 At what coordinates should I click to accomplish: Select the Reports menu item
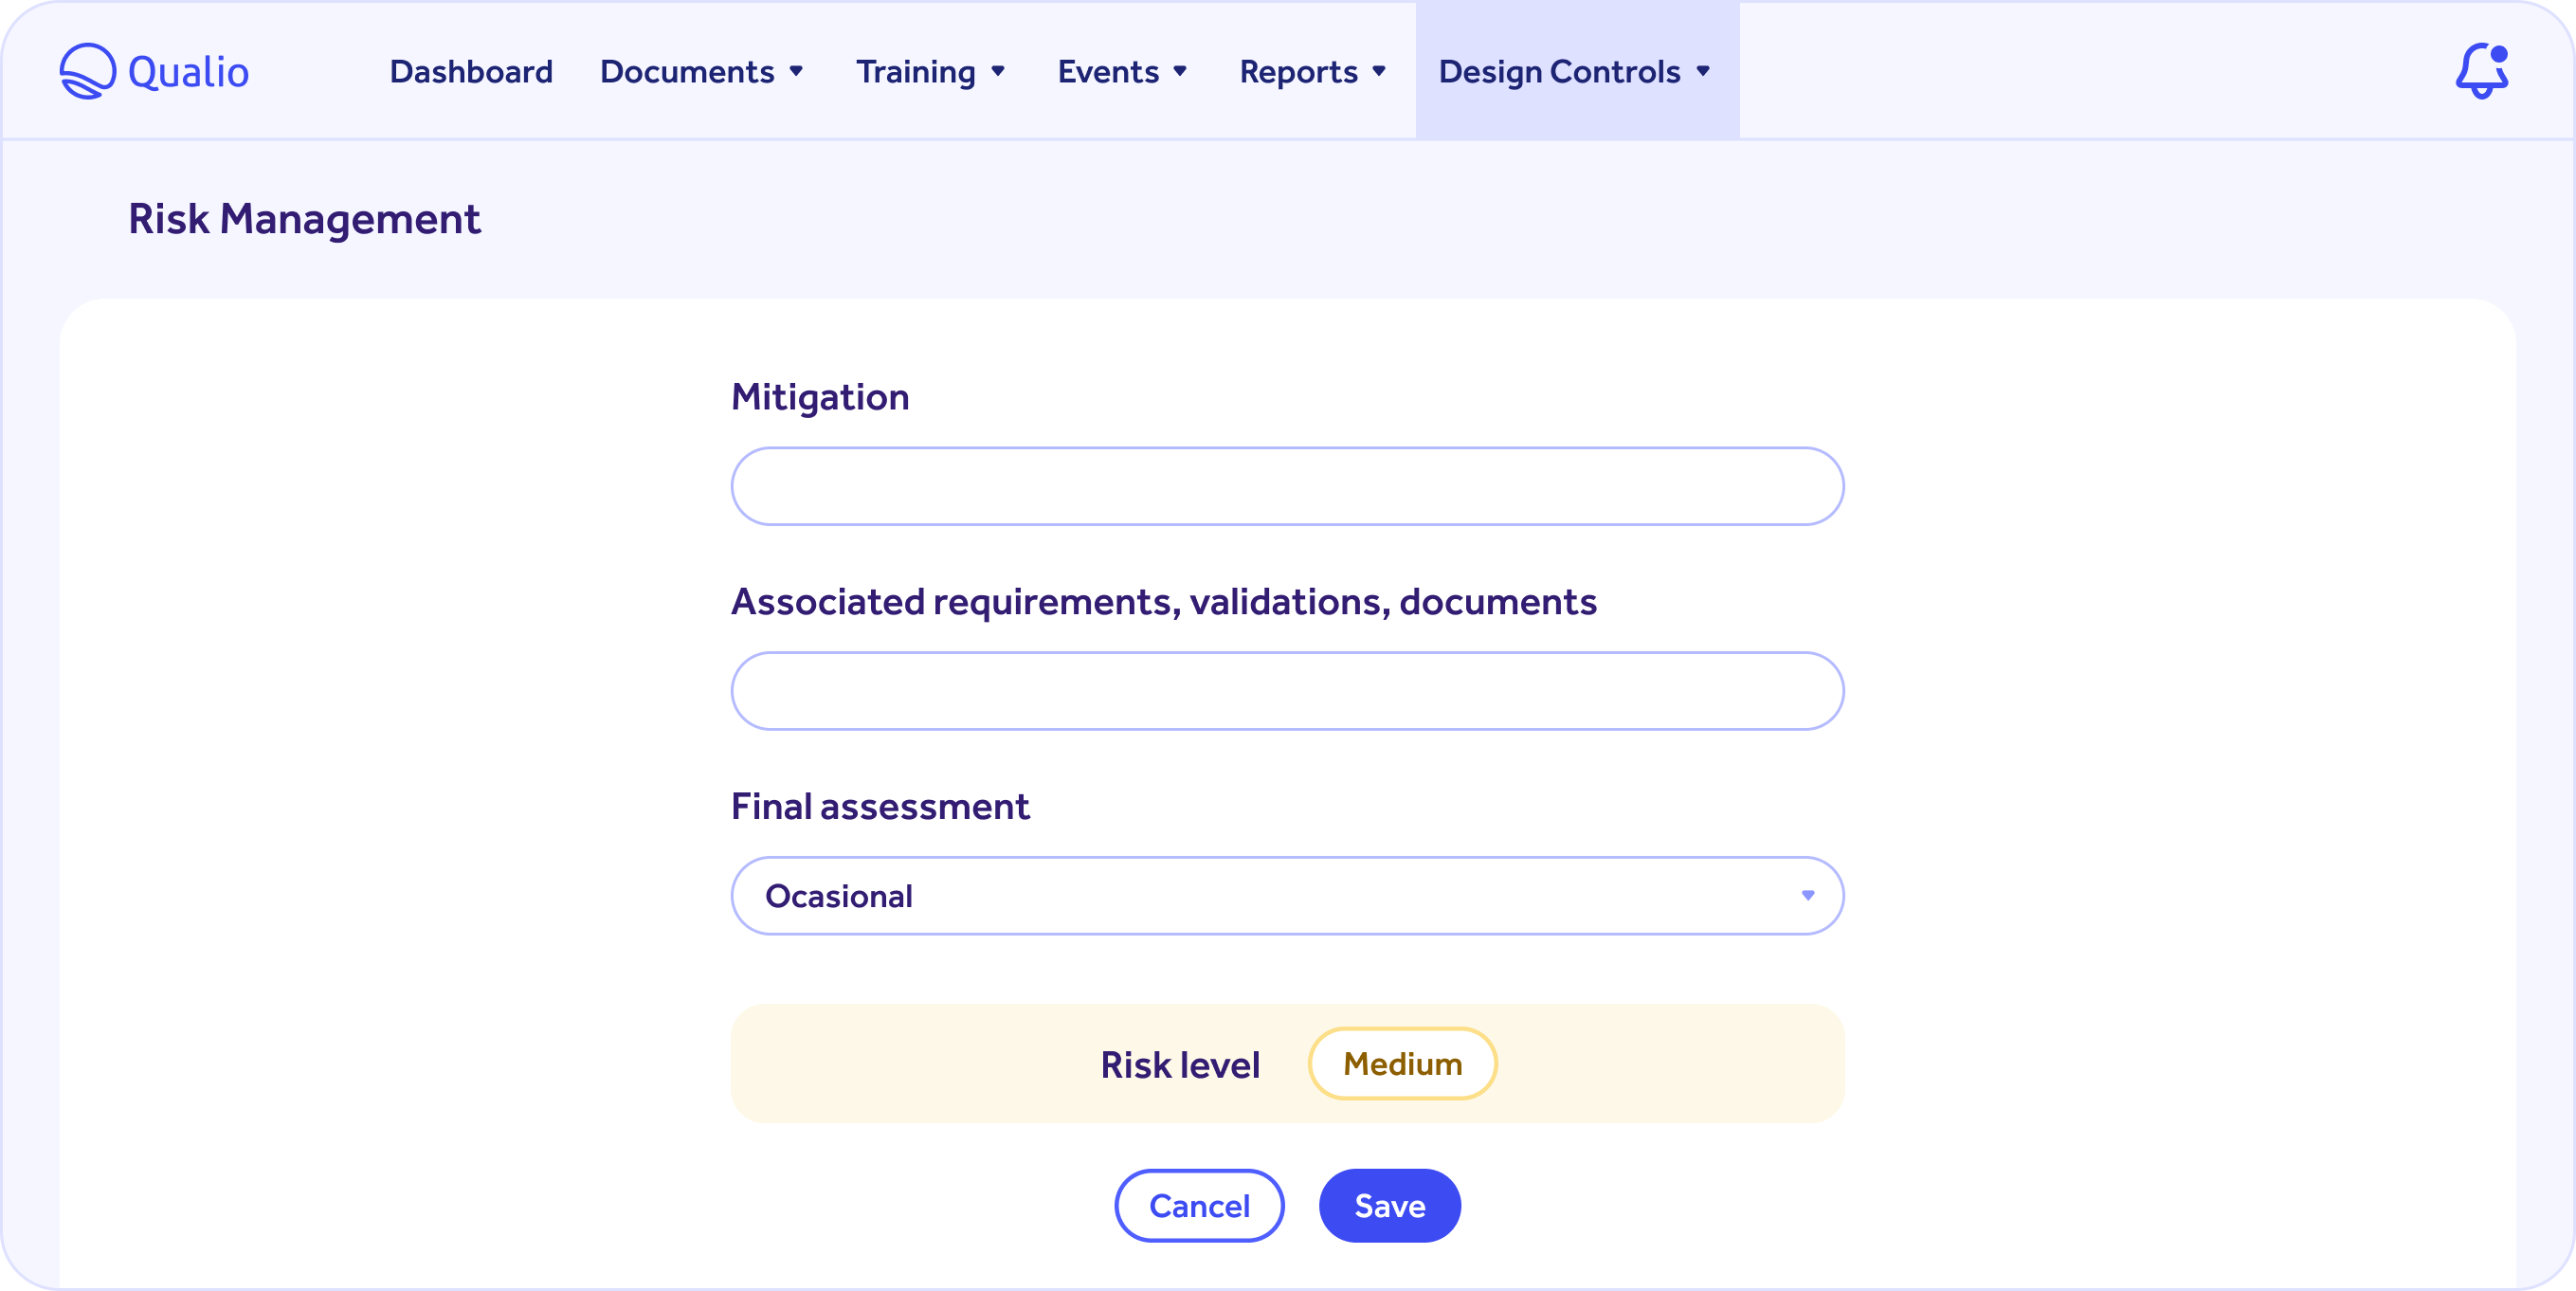[1298, 71]
